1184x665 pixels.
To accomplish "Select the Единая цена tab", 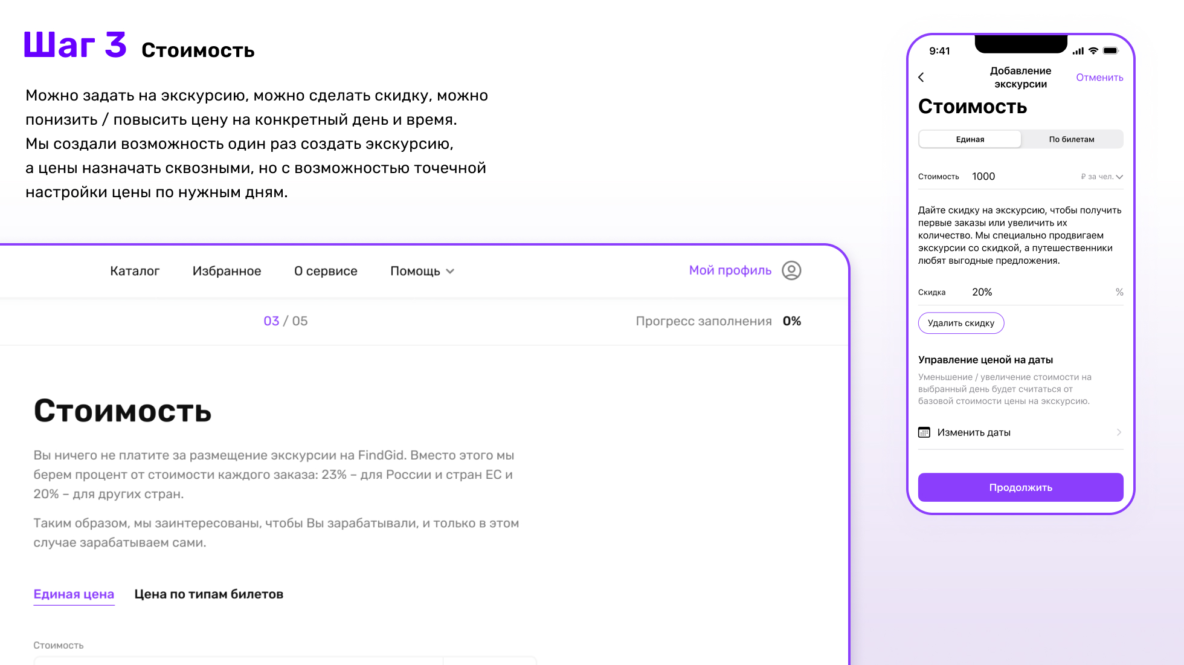I will pos(74,594).
